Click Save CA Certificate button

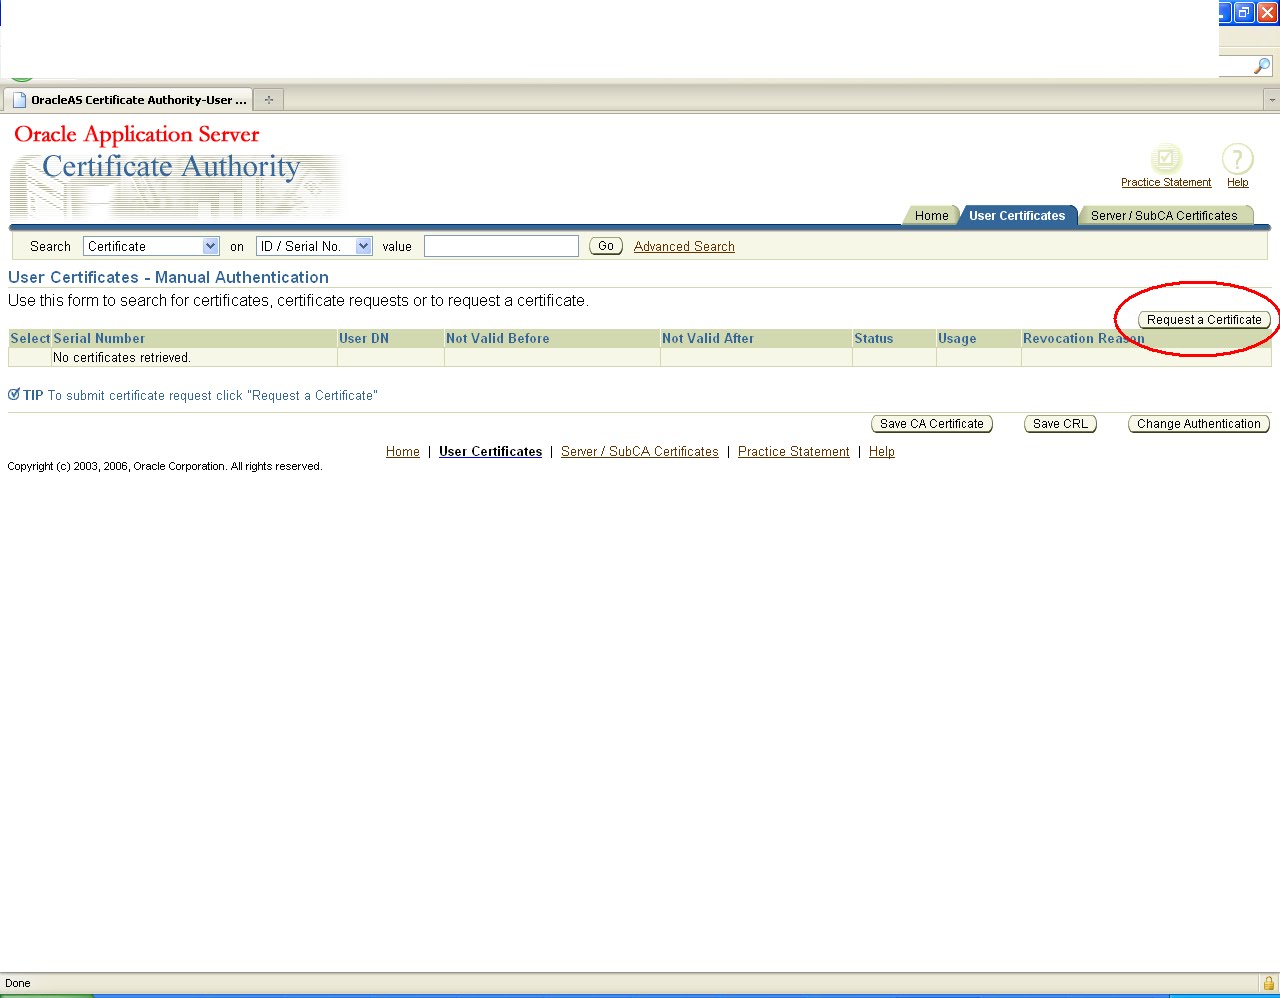(x=932, y=424)
